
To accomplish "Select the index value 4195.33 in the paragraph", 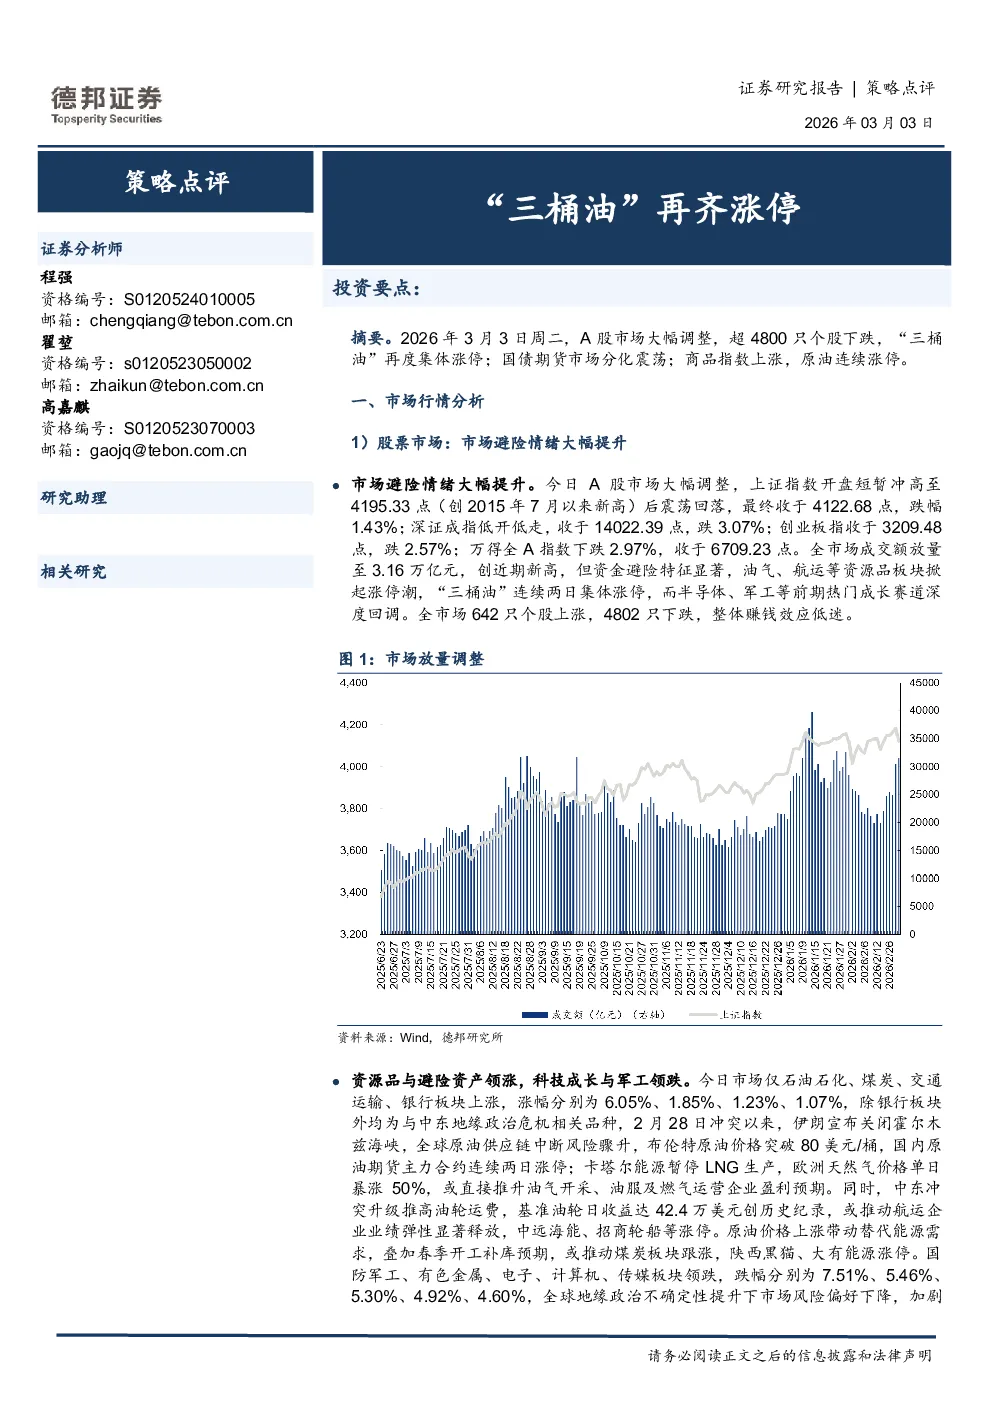I will click(x=381, y=506).
